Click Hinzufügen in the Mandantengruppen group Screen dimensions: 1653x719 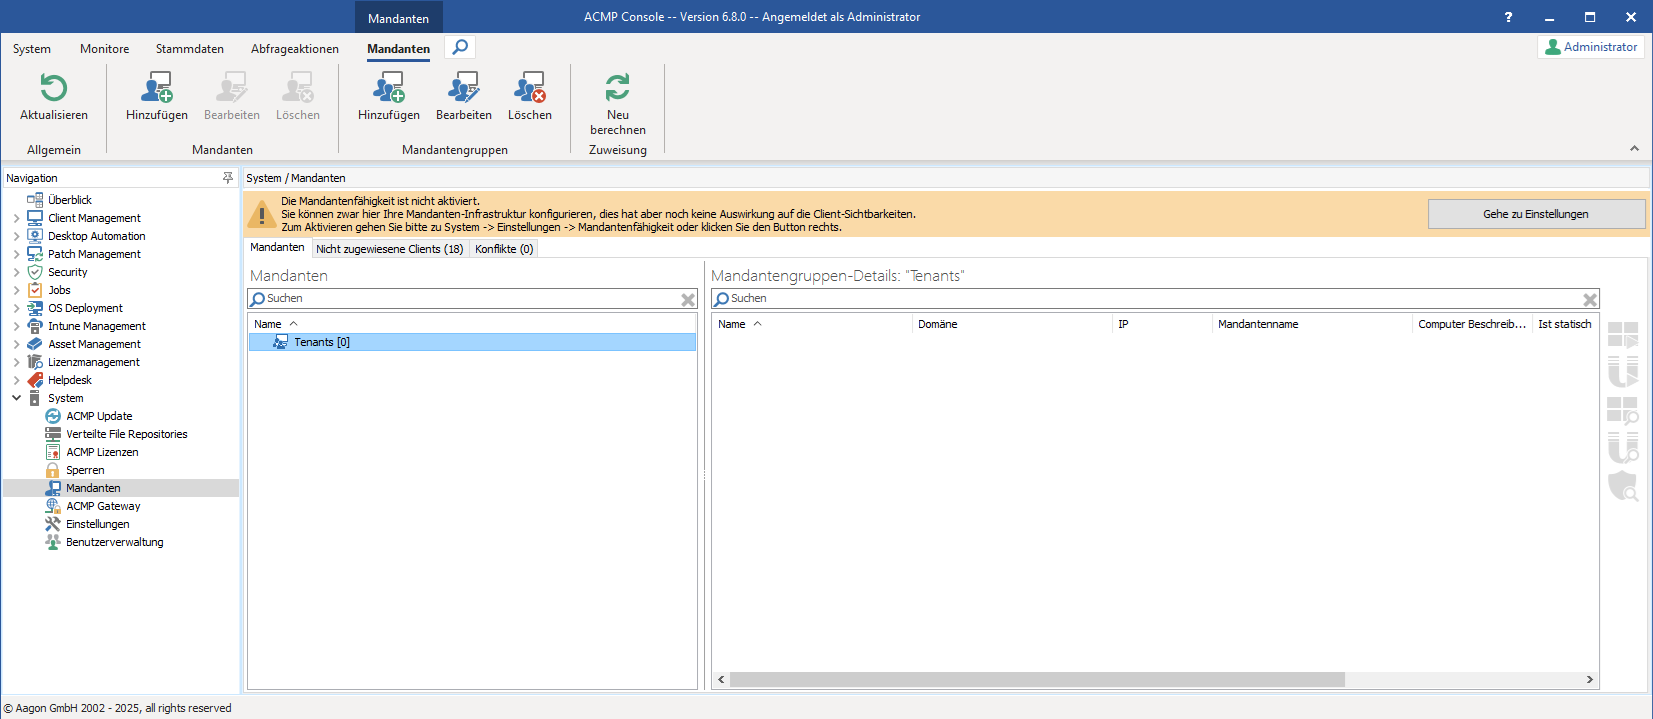(x=388, y=89)
